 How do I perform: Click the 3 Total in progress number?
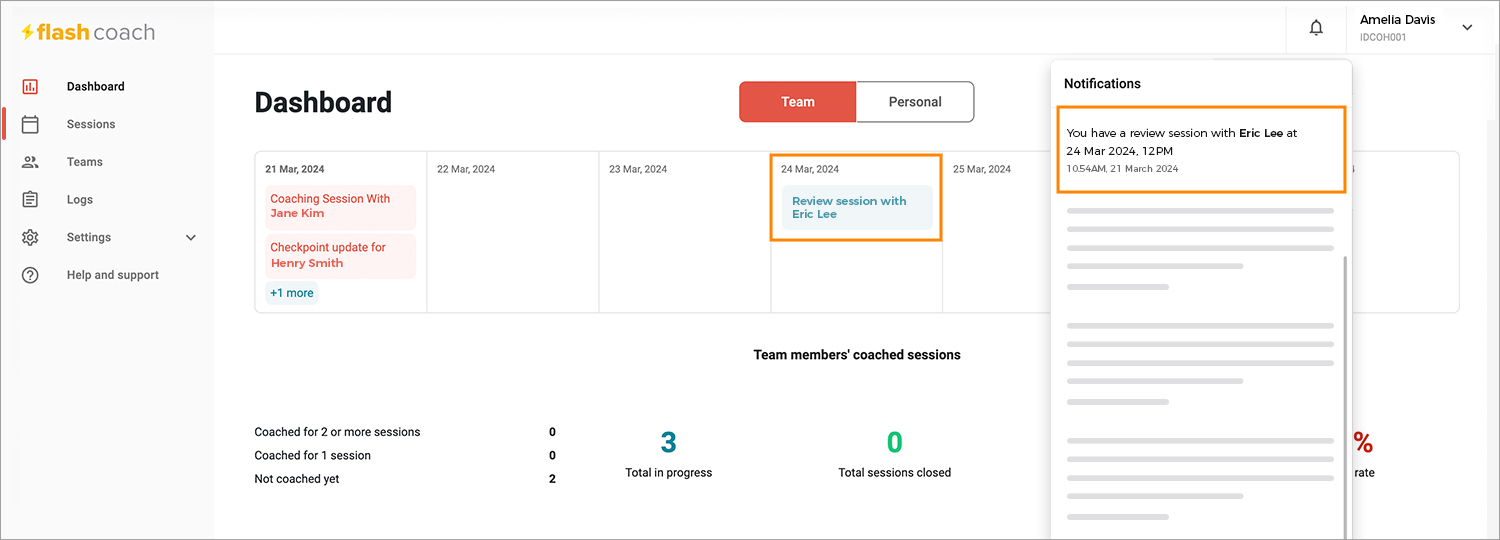669,442
